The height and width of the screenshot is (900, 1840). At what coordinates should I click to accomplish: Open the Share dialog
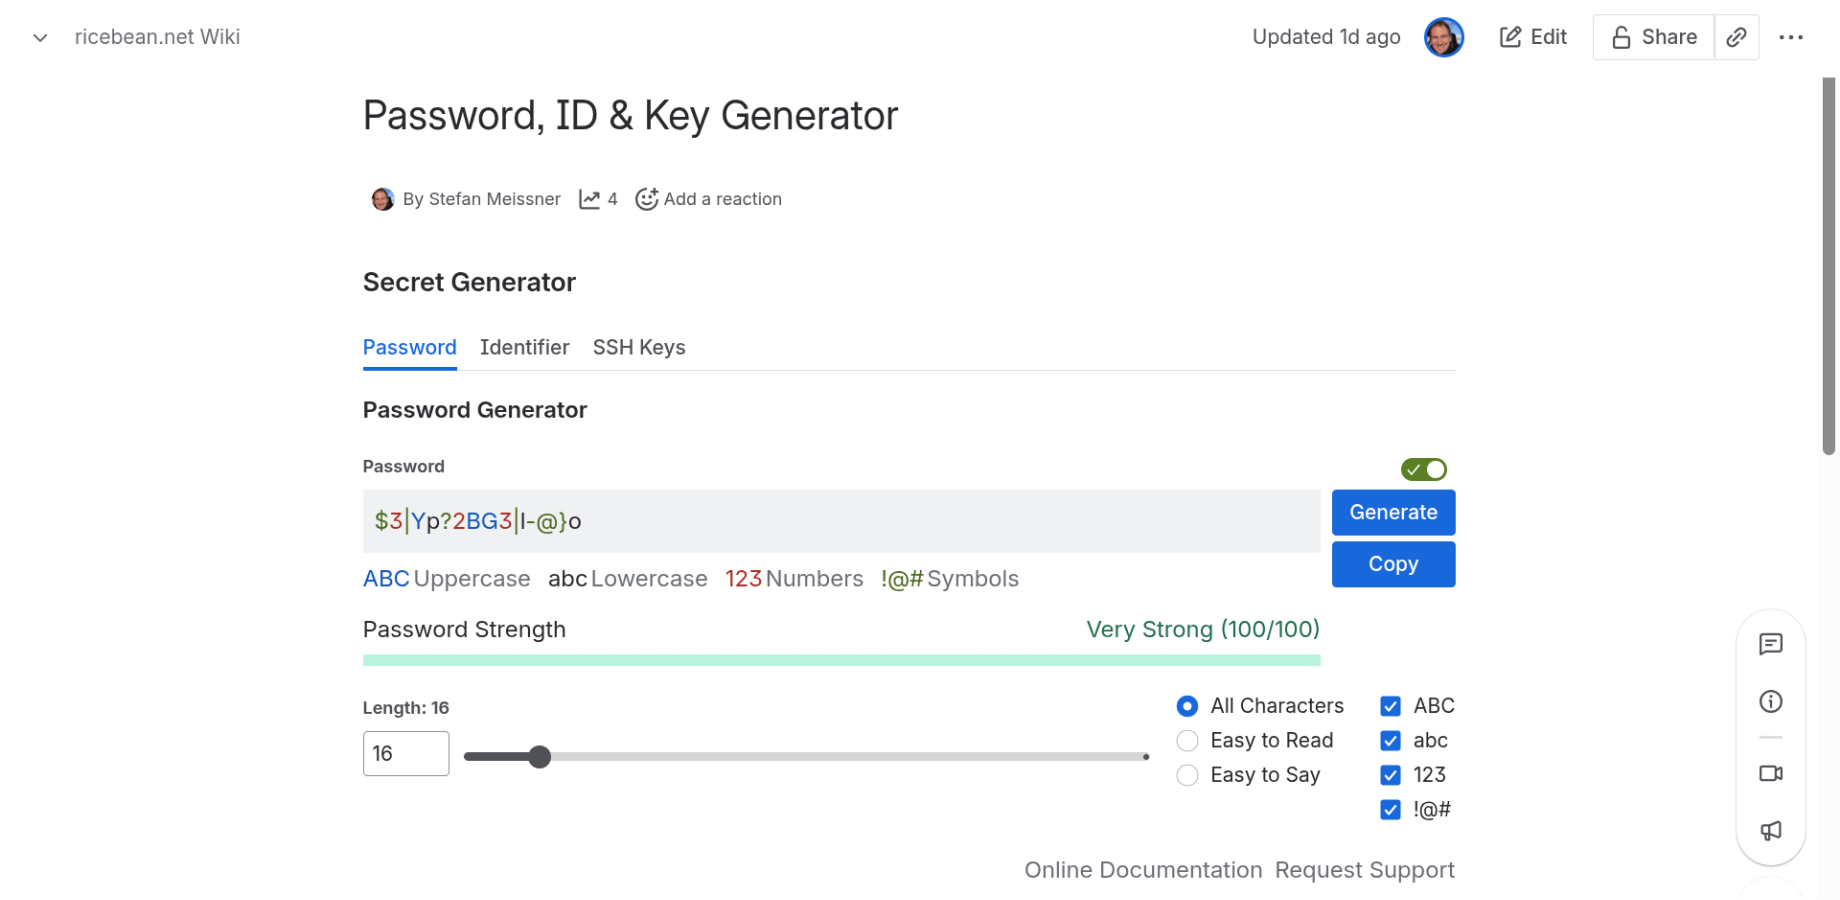1654,37
